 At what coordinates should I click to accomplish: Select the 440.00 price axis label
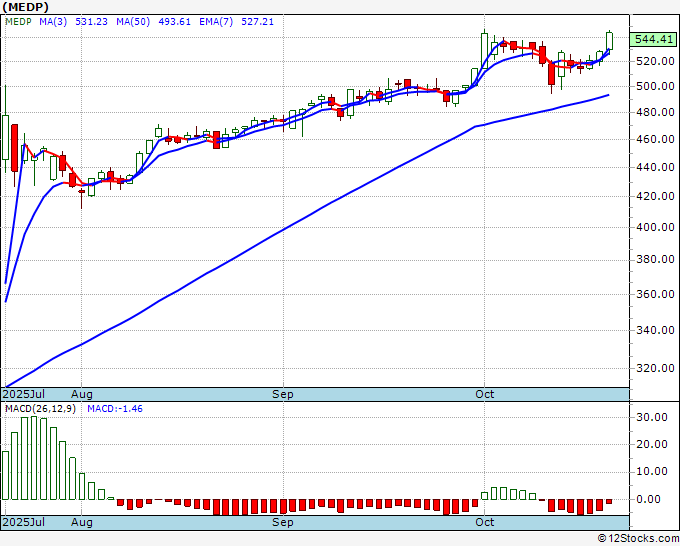[655, 167]
